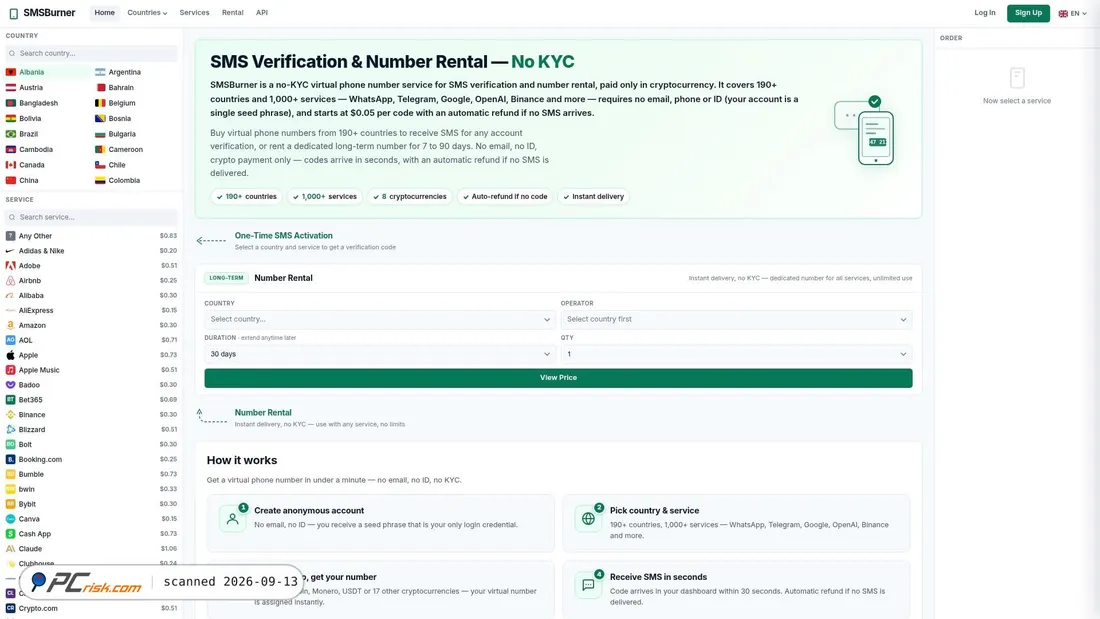The width and height of the screenshot is (1100, 619).
Task: Select the Brazil flag icon
Action: tap(11, 134)
